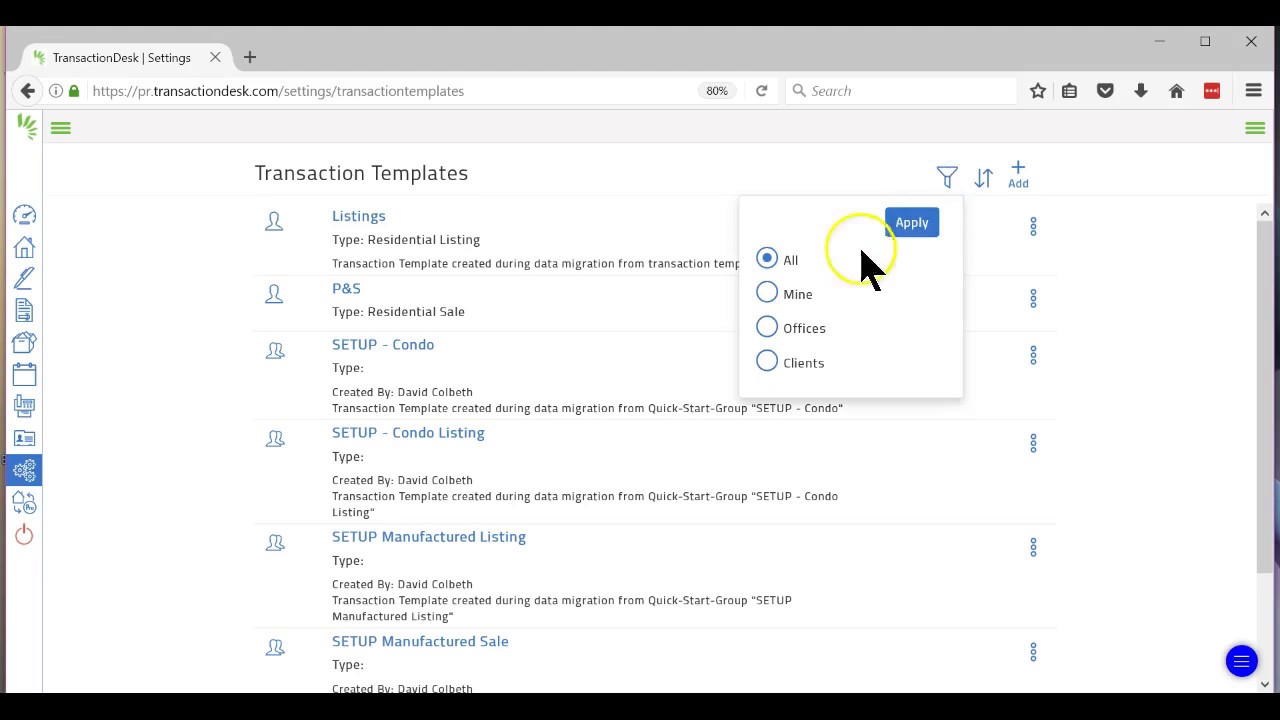Open the SETUP - Condo template link

click(383, 344)
